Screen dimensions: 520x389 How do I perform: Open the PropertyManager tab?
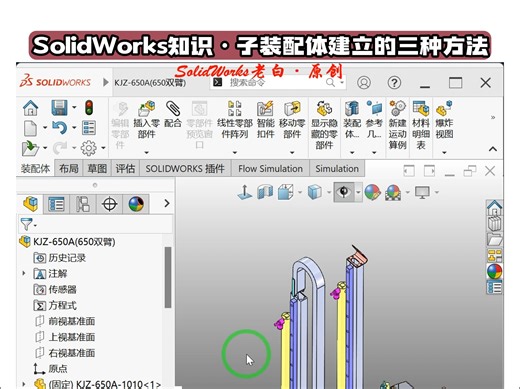pos(56,204)
